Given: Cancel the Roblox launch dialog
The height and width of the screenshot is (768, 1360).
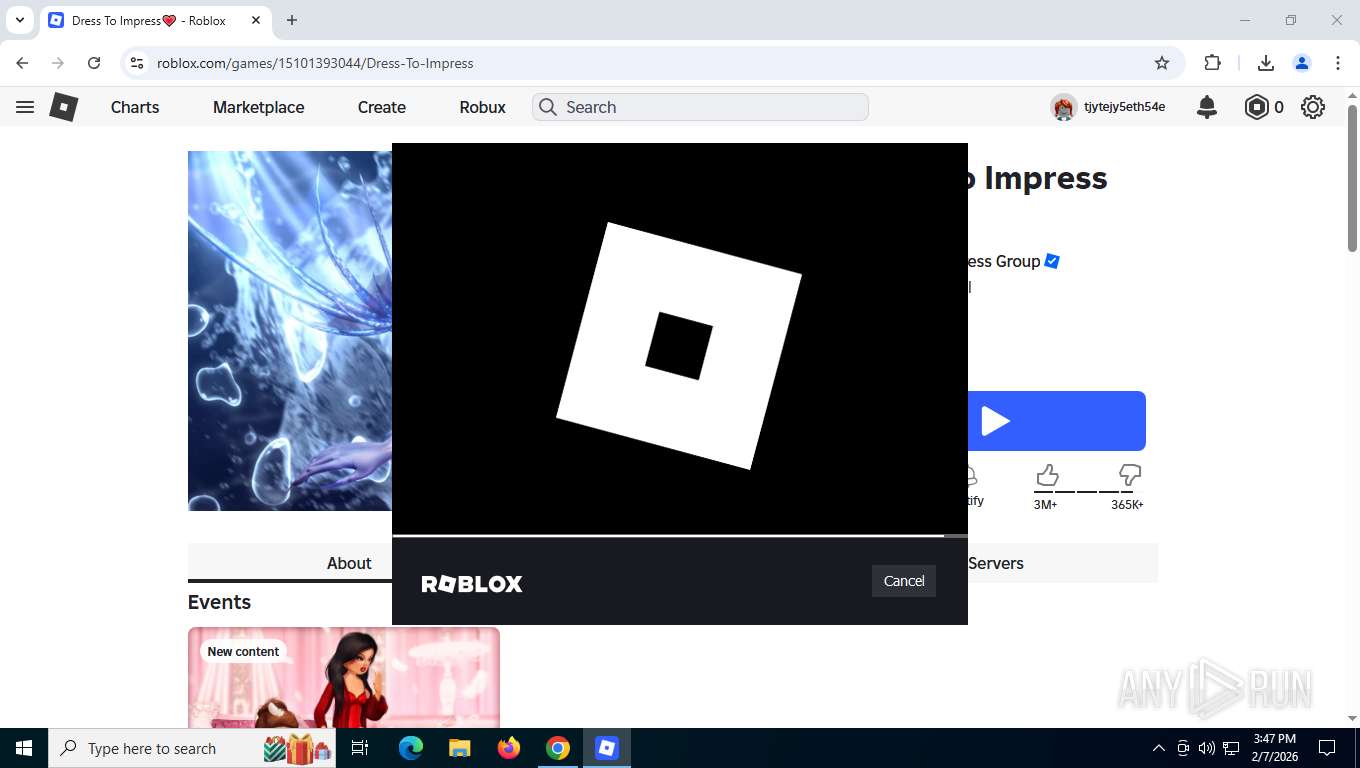Looking at the screenshot, I should click(x=904, y=581).
